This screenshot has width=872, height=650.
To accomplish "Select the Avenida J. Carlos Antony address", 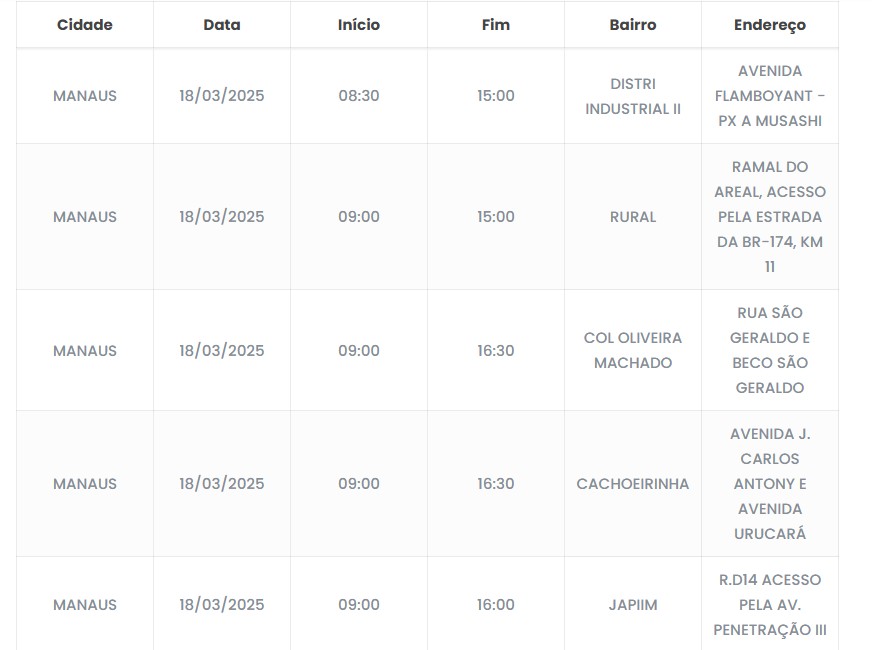I will coord(770,484).
